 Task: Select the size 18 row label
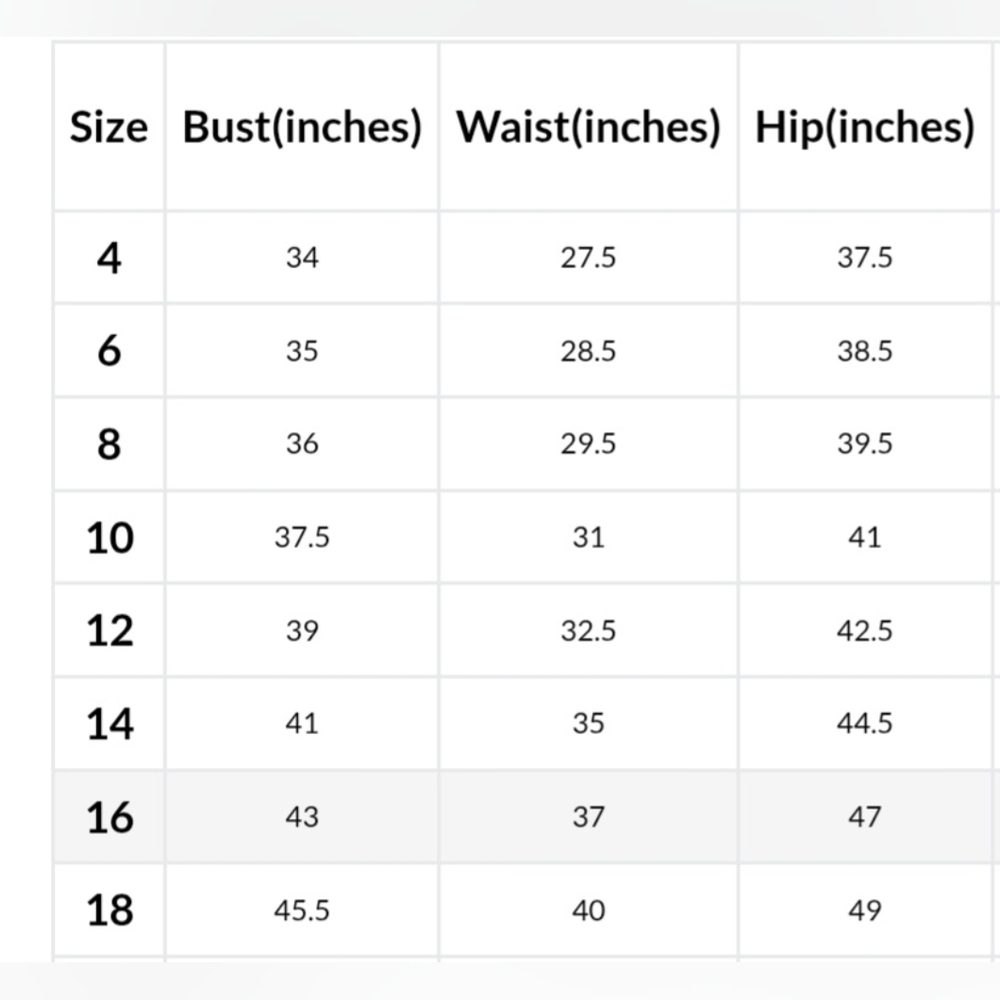110,910
